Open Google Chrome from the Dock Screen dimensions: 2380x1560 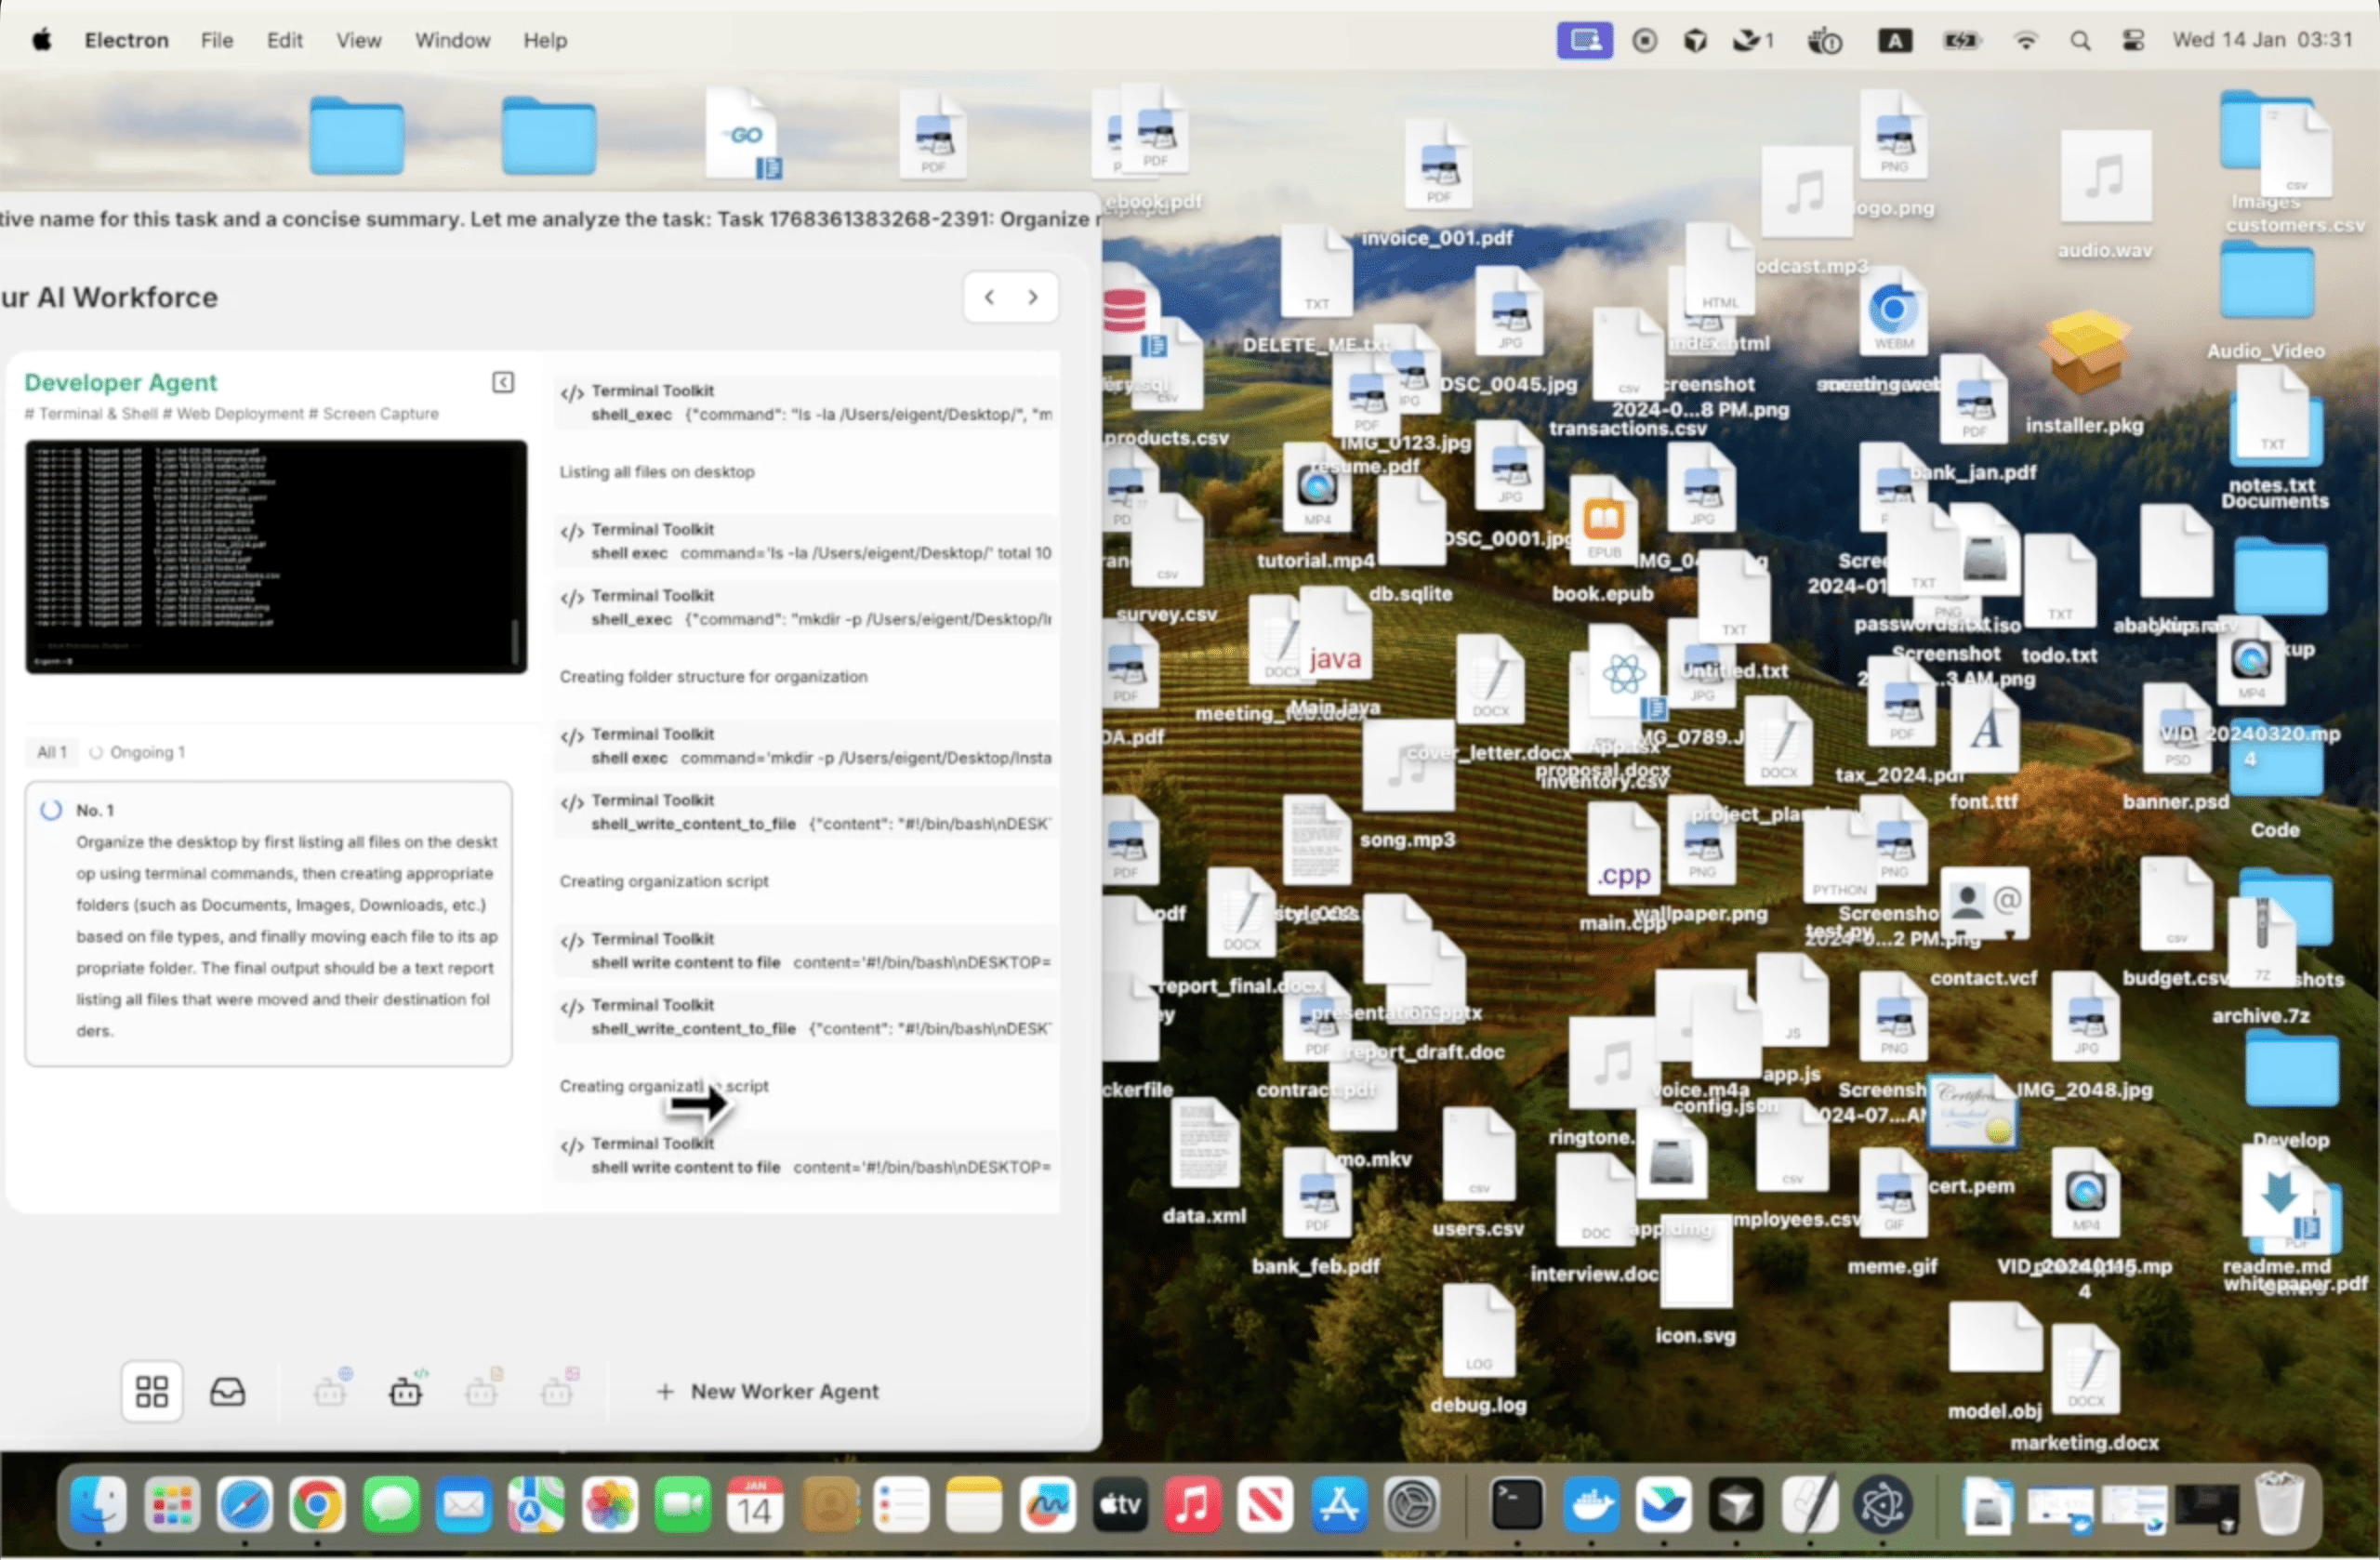click(317, 1504)
